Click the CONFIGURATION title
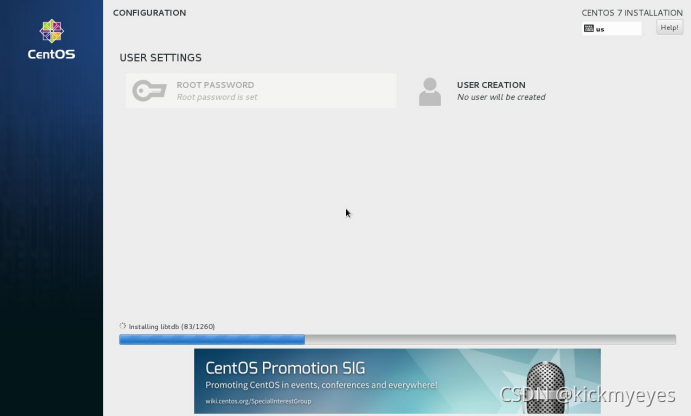Viewport: 691px width, 416px height. 149,13
